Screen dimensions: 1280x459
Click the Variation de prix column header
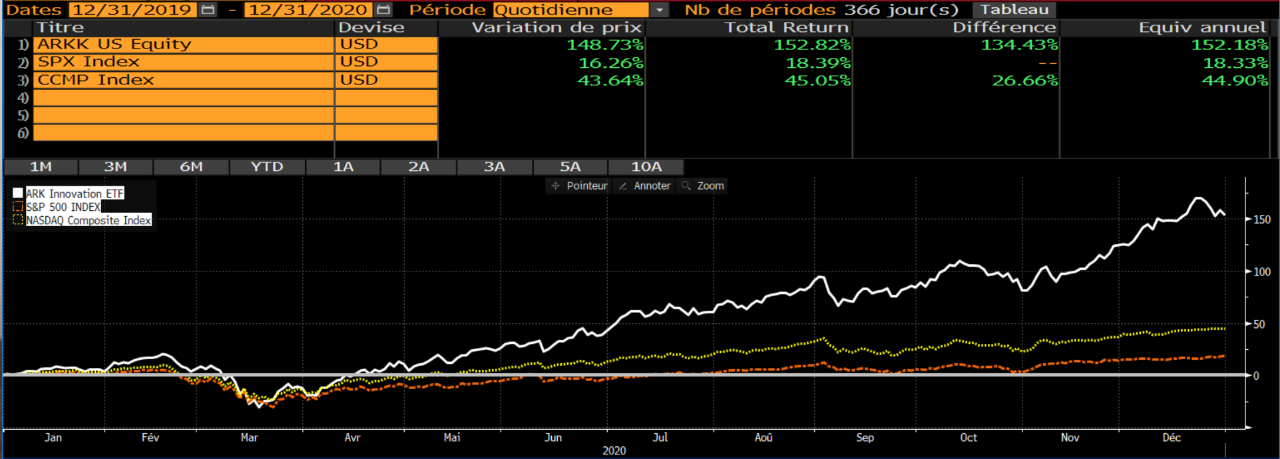[x=557, y=27]
